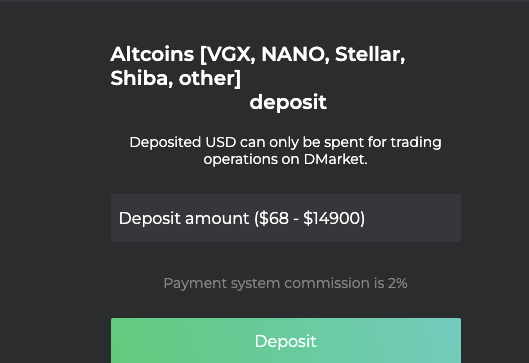529x363 pixels.
Task: Click 'NANO' in the heading
Action: [x=295, y=54]
